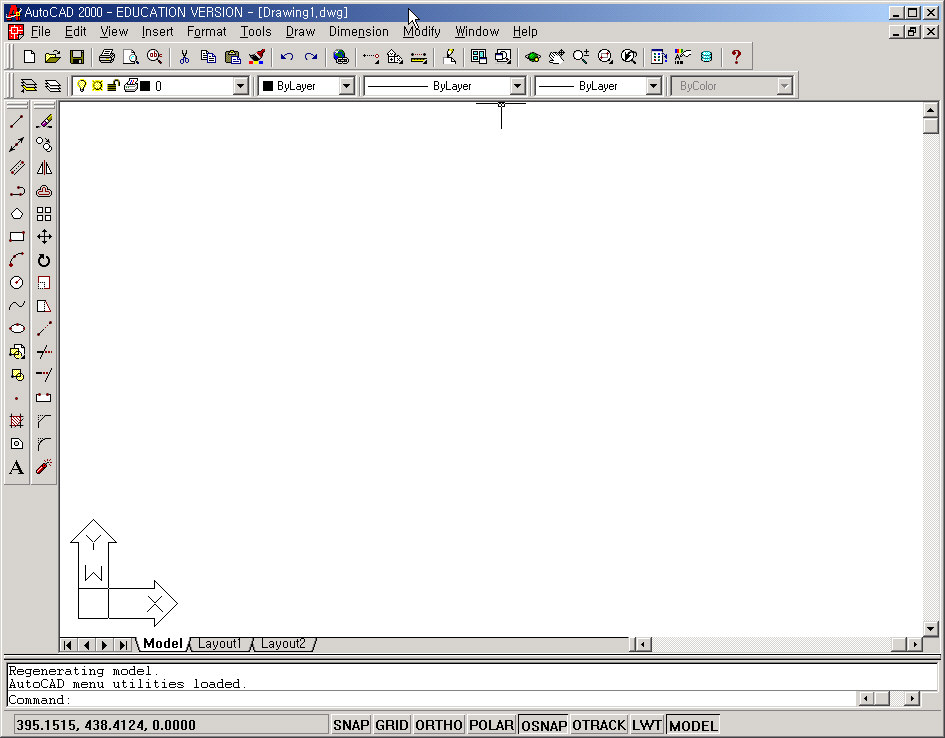Click the red question mark Help icon
Image resolution: width=945 pixels, height=738 pixels.
736,57
